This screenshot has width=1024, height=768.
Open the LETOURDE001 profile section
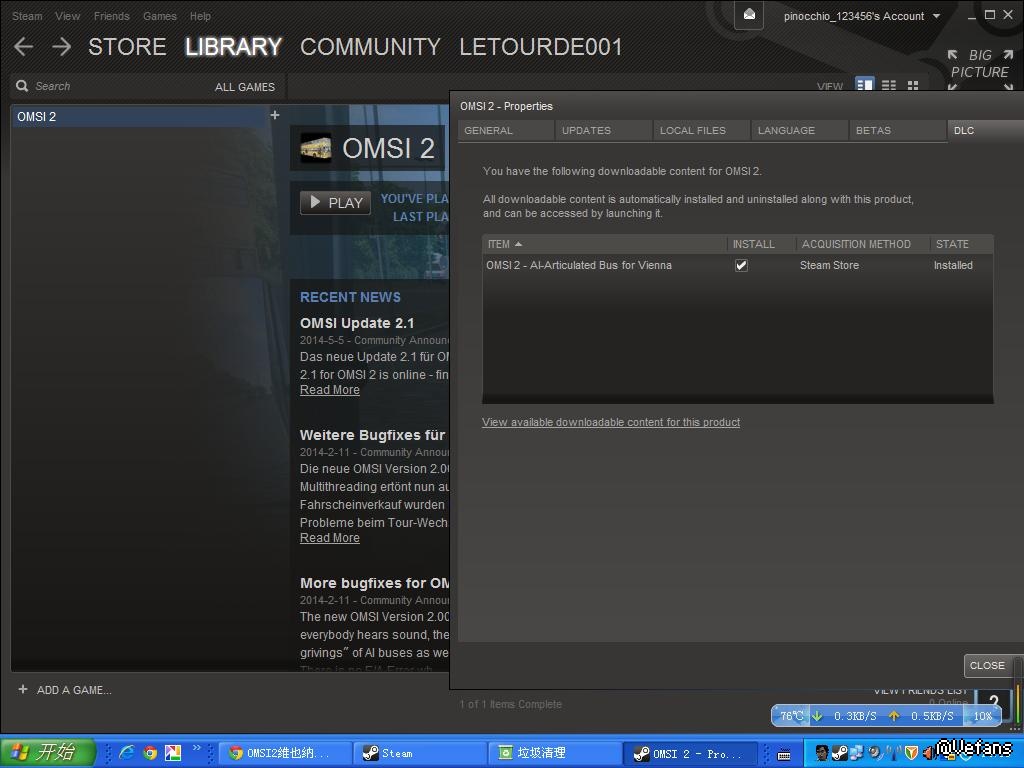click(541, 46)
